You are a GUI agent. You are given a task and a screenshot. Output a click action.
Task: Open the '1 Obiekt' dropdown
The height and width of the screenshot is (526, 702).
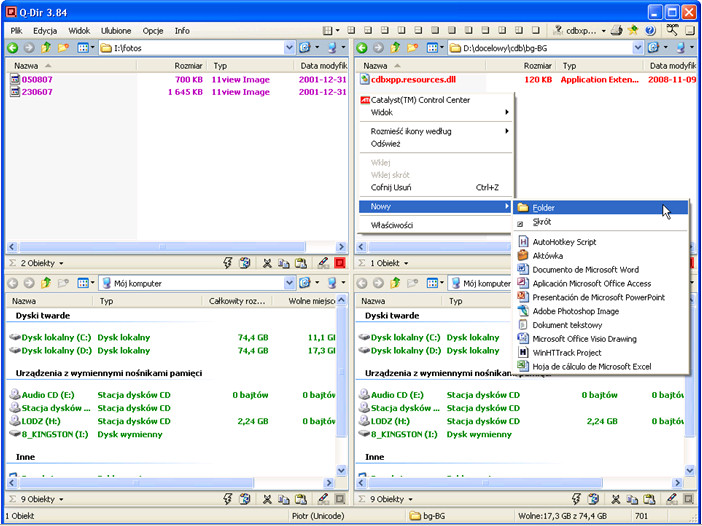(406, 263)
